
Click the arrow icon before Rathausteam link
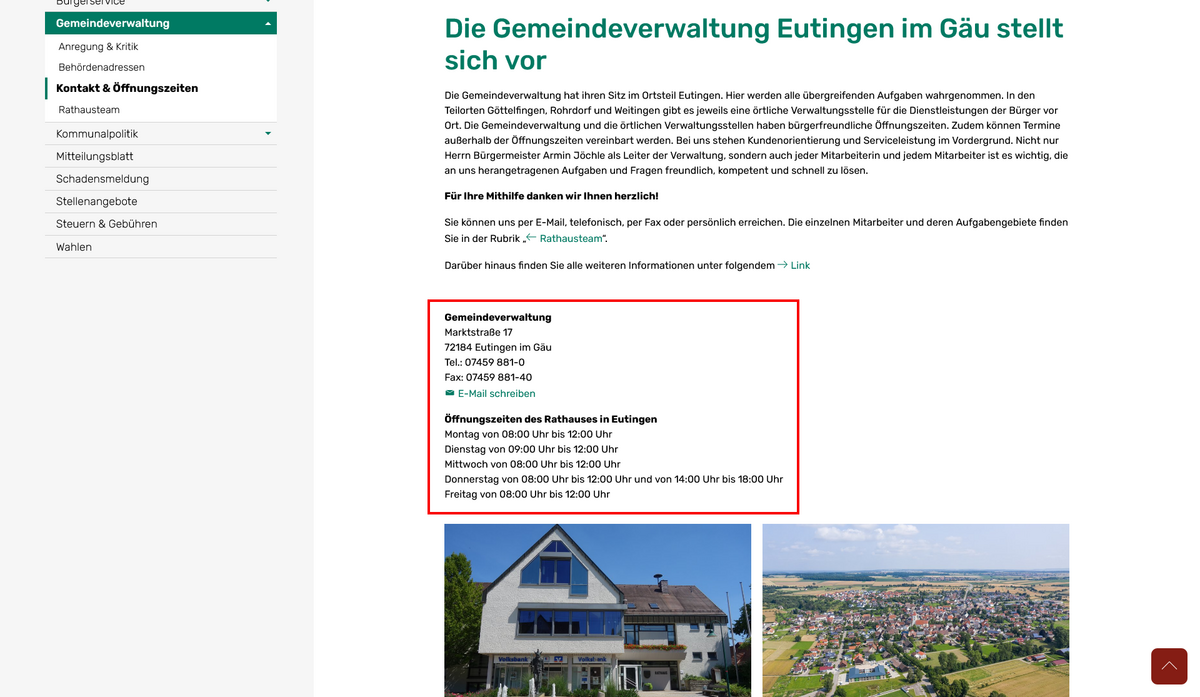pos(532,238)
